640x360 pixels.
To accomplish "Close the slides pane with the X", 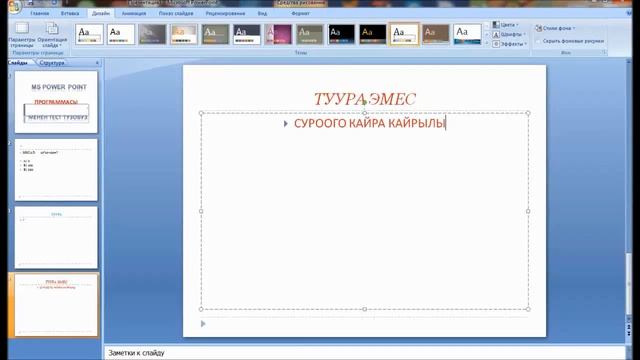I will (97, 63).
